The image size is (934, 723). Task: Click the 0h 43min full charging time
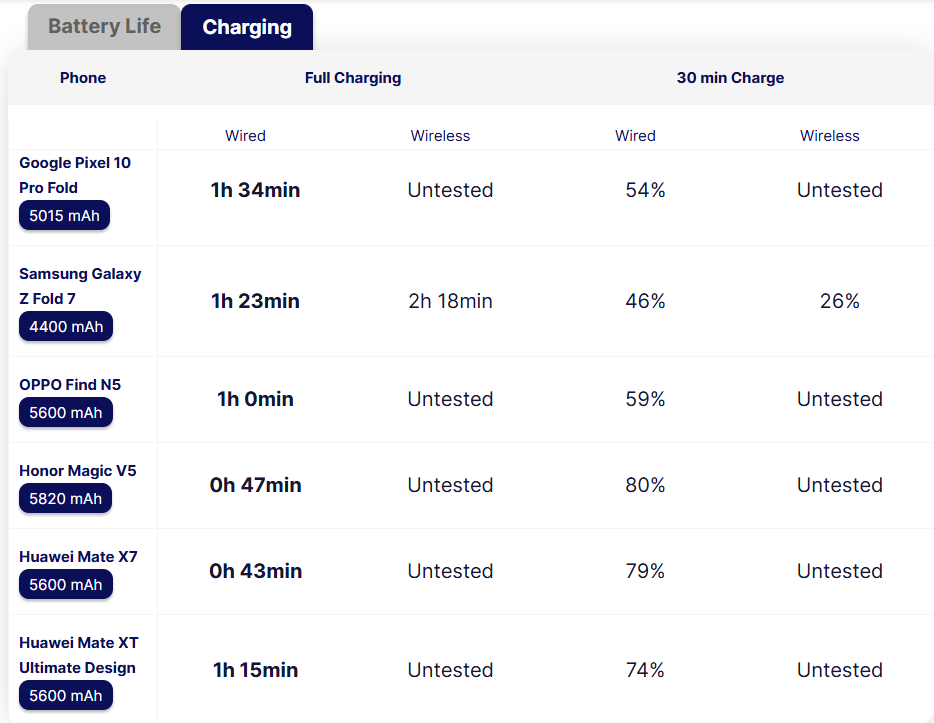pos(255,571)
